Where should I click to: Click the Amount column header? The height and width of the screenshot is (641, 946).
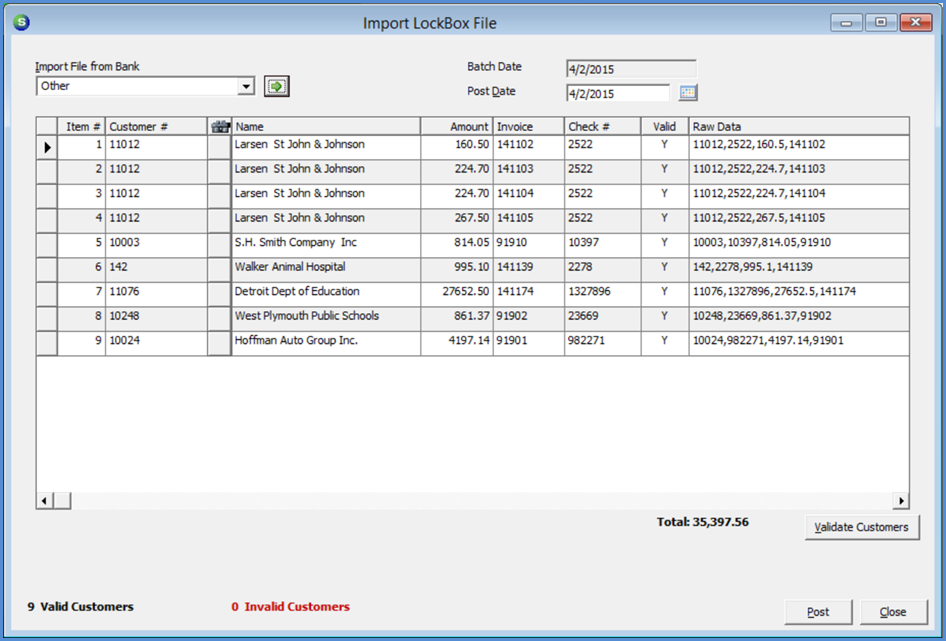(457, 127)
